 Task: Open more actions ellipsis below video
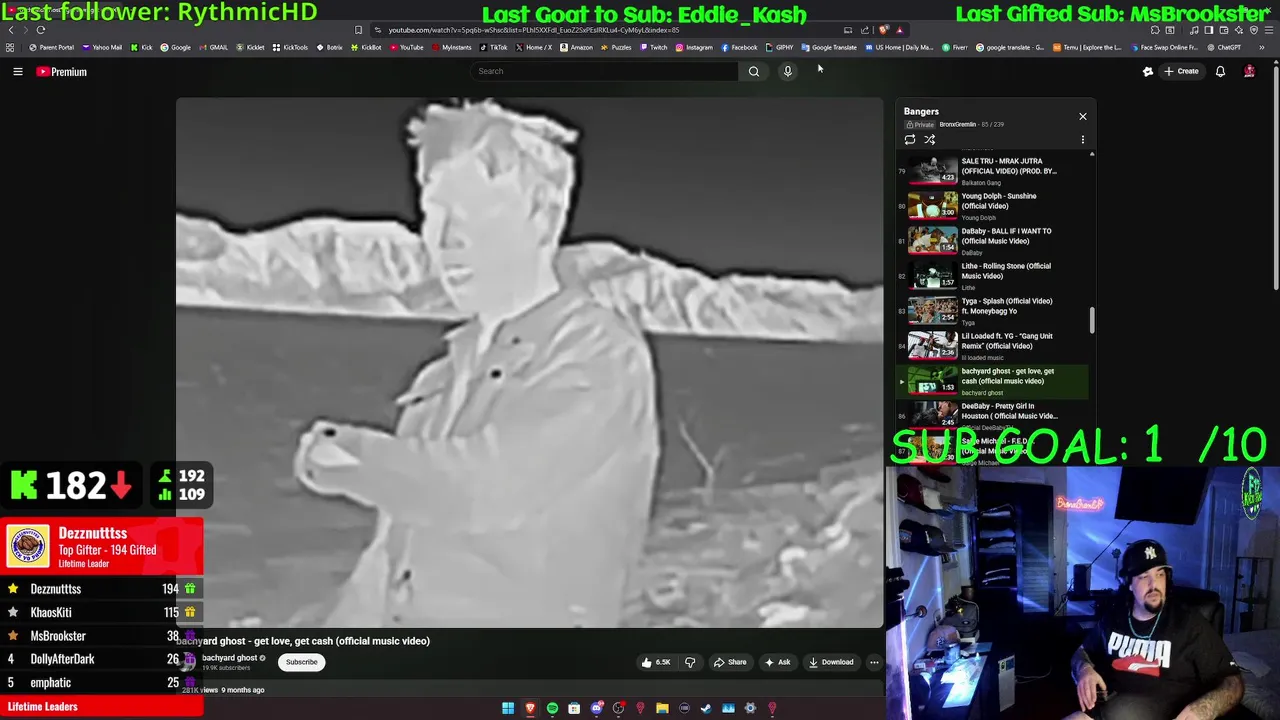[874, 662]
